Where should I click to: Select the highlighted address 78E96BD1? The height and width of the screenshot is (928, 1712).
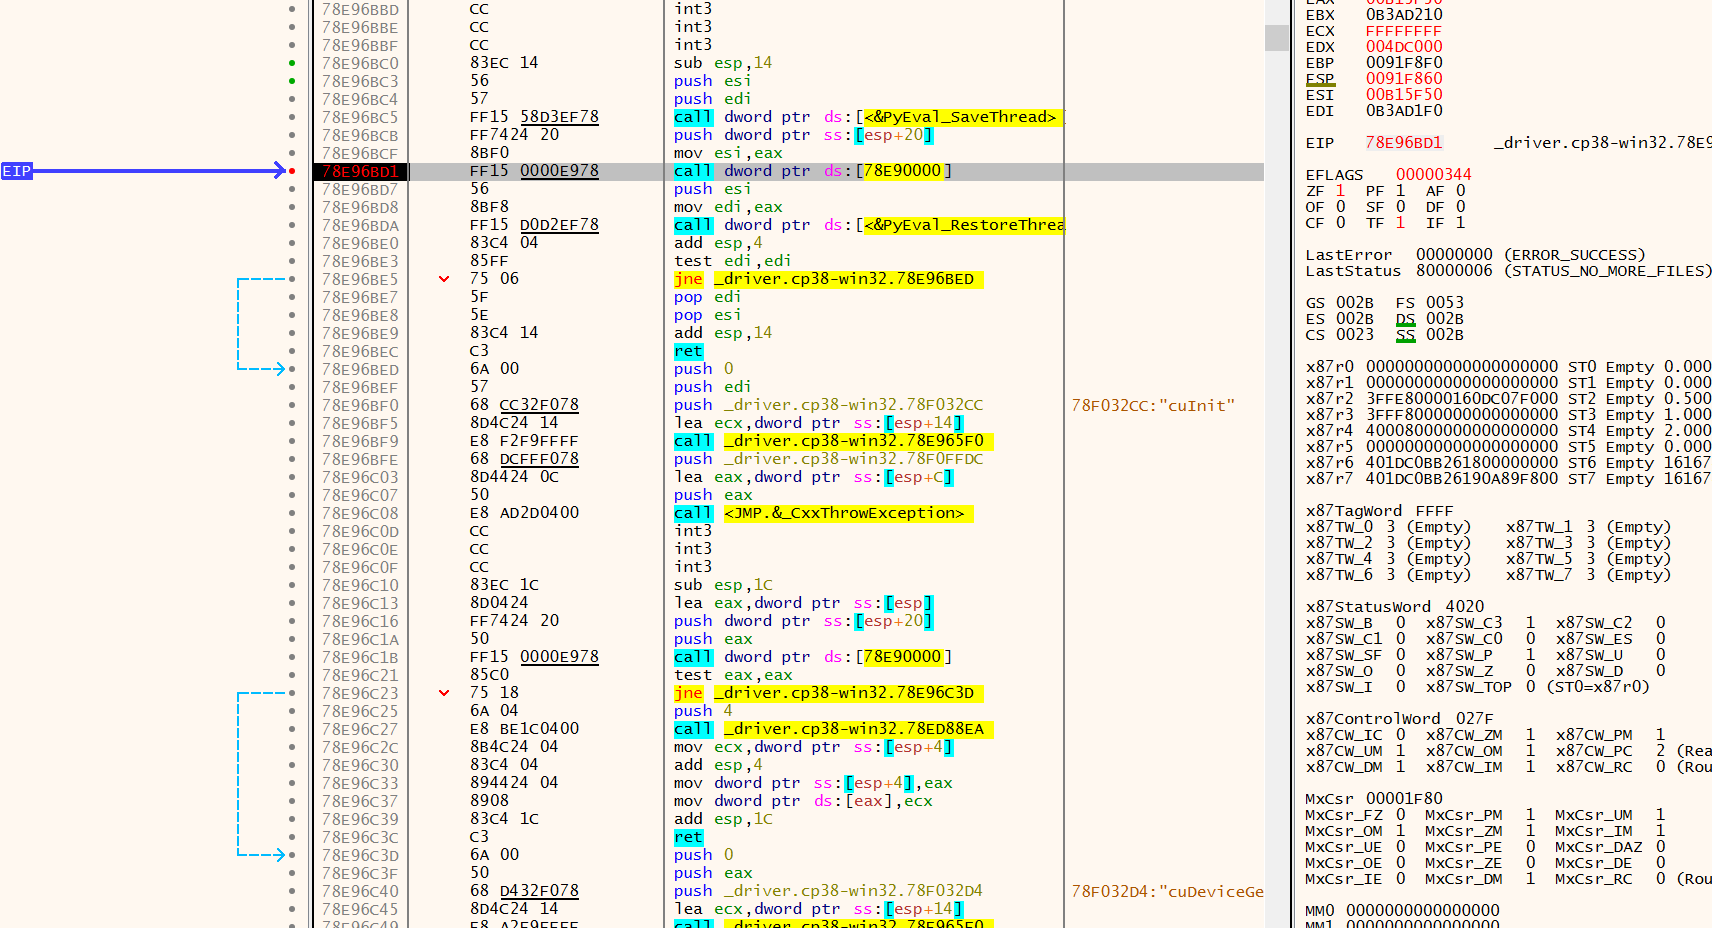coord(360,171)
